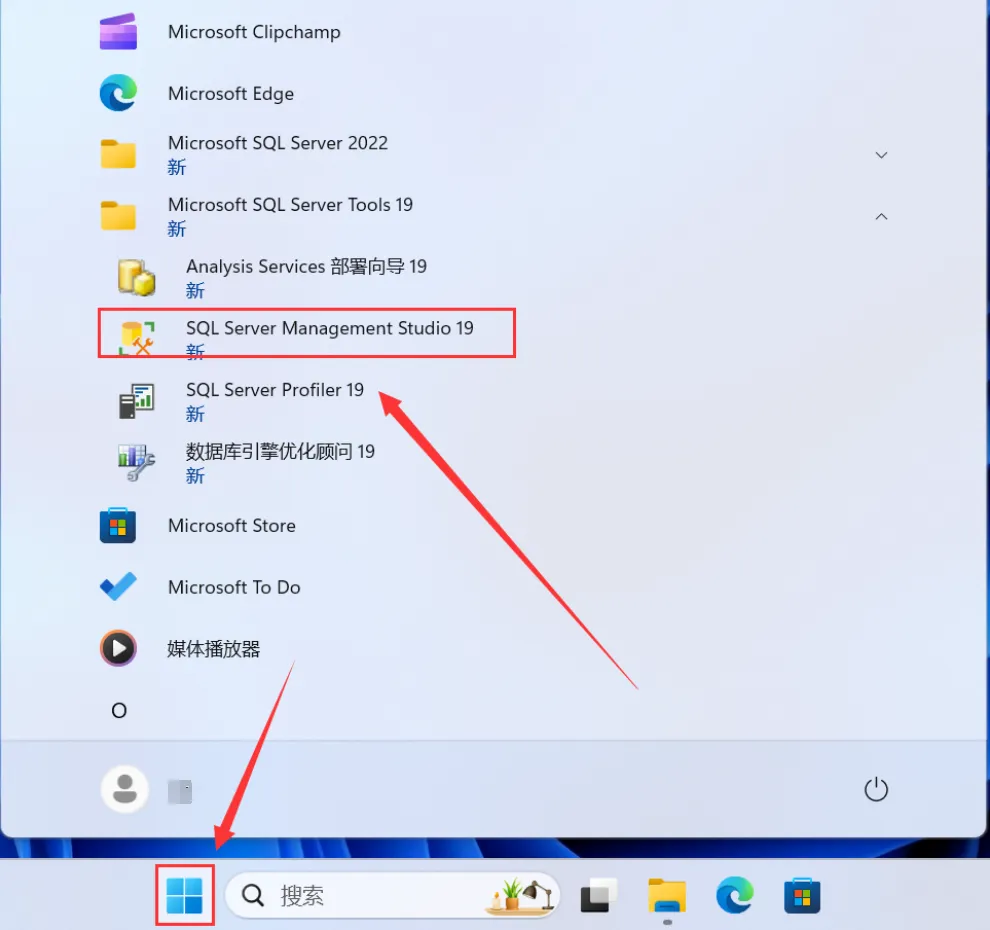Open the media player (媒体播放器) icon
Image resolution: width=990 pixels, height=930 pixels.
[118, 648]
